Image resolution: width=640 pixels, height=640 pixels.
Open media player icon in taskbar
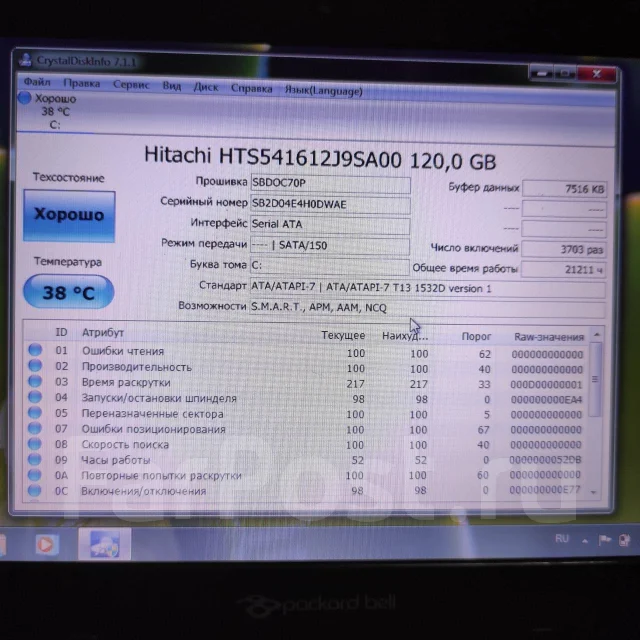[x=45, y=544]
